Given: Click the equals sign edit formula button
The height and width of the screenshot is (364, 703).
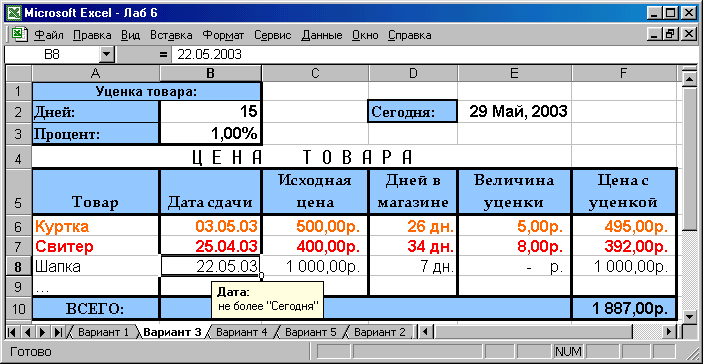Looking at the screenshot, I should coord(163,55).
